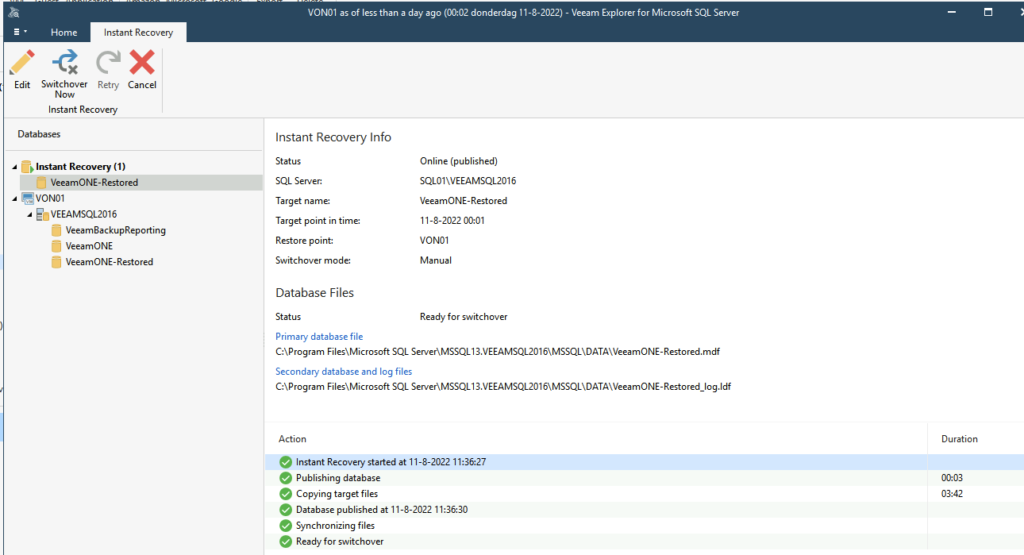Collapse the VON01 server node

point(14,199)
